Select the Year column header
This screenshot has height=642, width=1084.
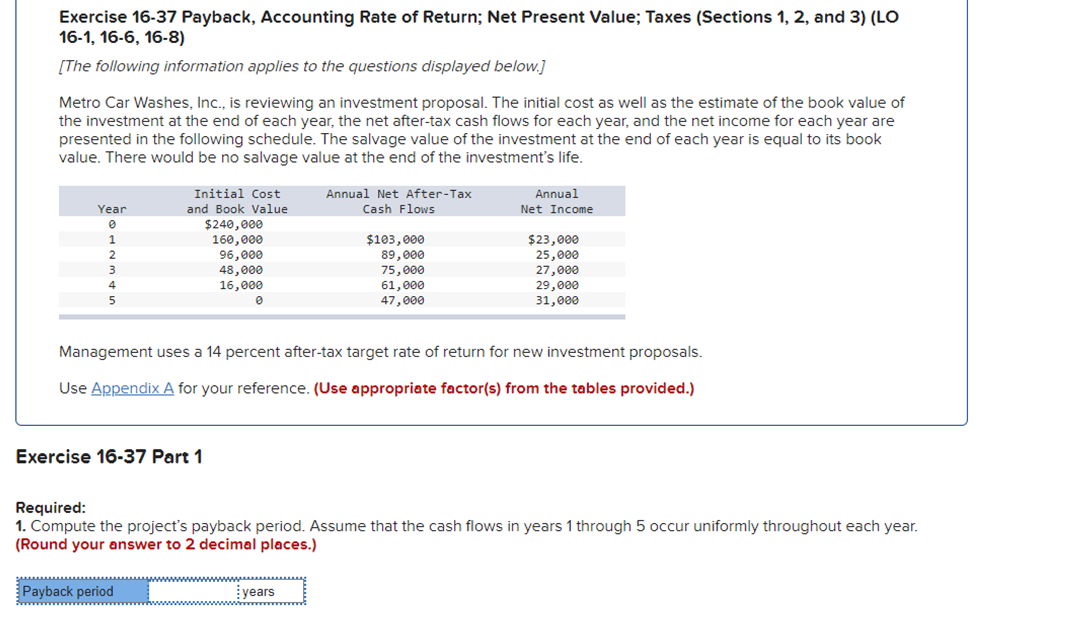112,208
